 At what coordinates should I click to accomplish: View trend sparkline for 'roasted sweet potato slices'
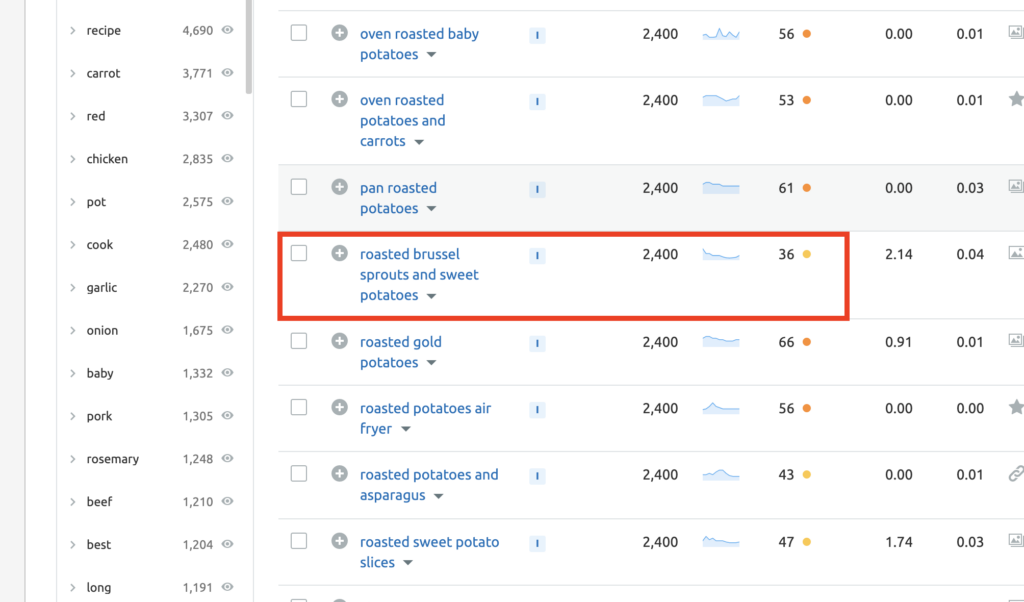point(721,541)
